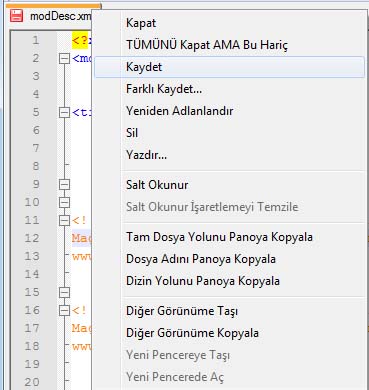Switch to the modDesc.xml tab
369x390 pixels.
pos(53,16)
